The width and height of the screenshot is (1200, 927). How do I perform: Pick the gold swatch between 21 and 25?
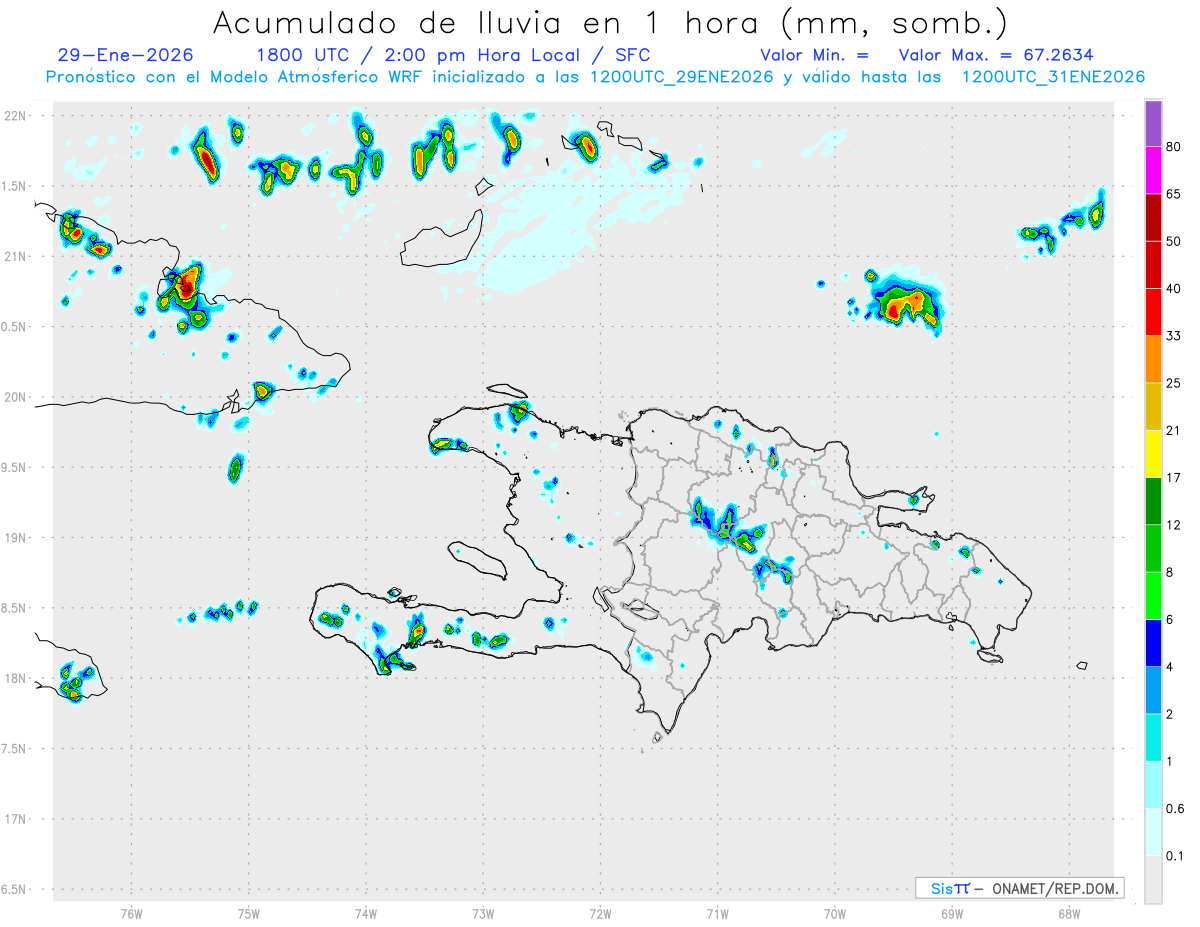pyautogui.click(x=1153, y=406)
